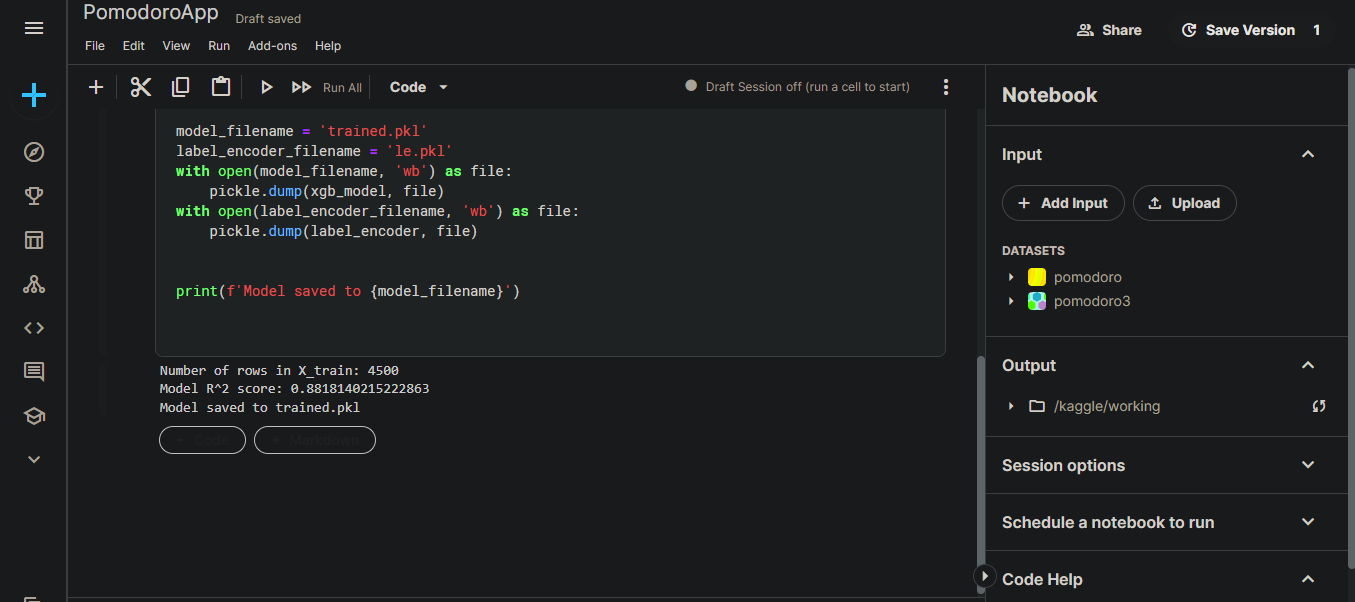Open Datasets table icon in sidebar
The image size is (1355, 602).
click(x=34, y=240)
